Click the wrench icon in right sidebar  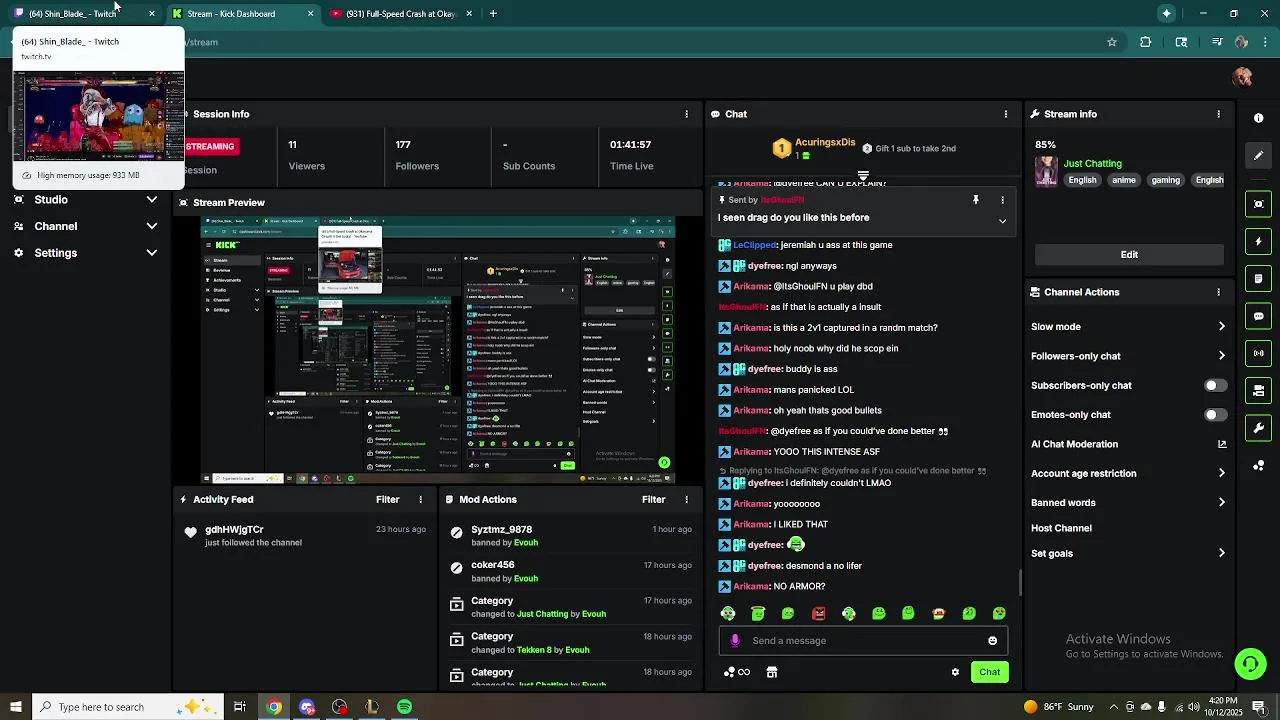coord(1258,428)
